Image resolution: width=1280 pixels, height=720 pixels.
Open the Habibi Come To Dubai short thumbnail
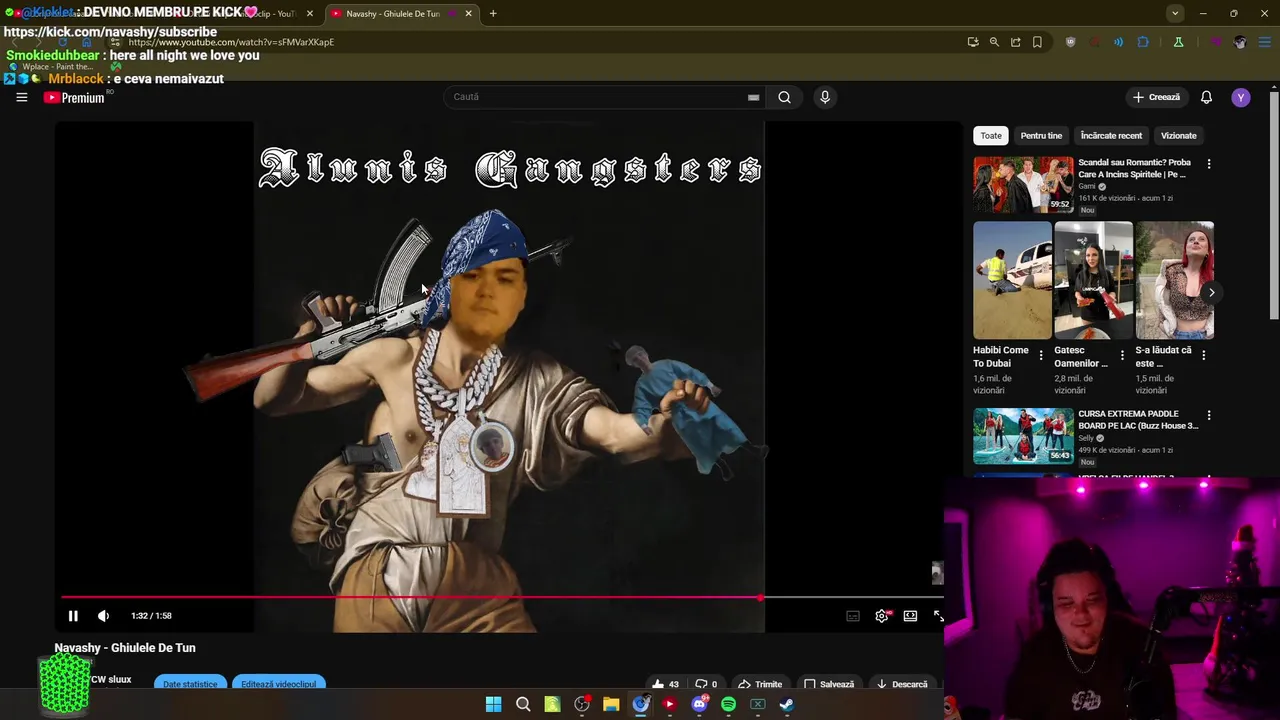(x=1012, y=281)
